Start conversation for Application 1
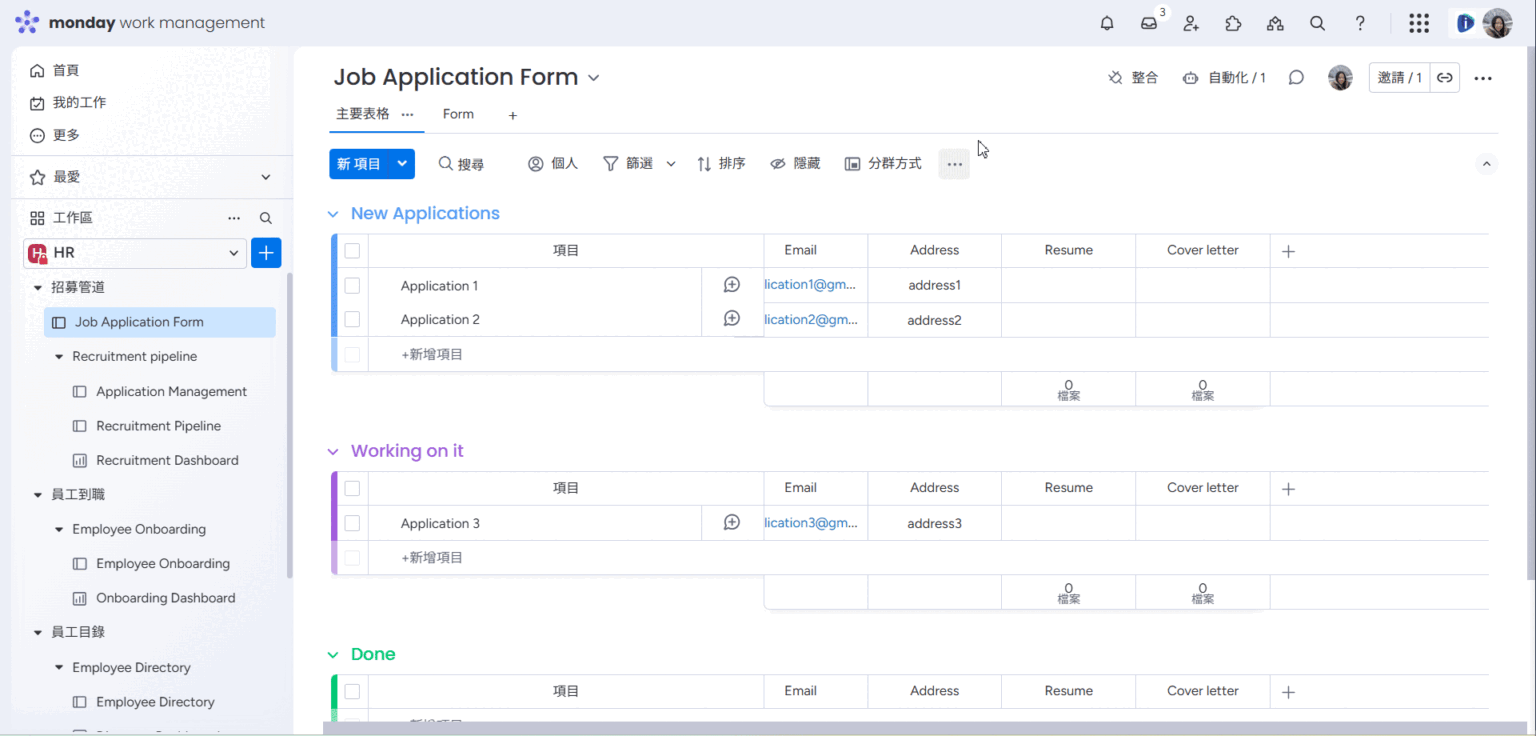The width and height of the screenshot is (1536, 736). (732, 285)
